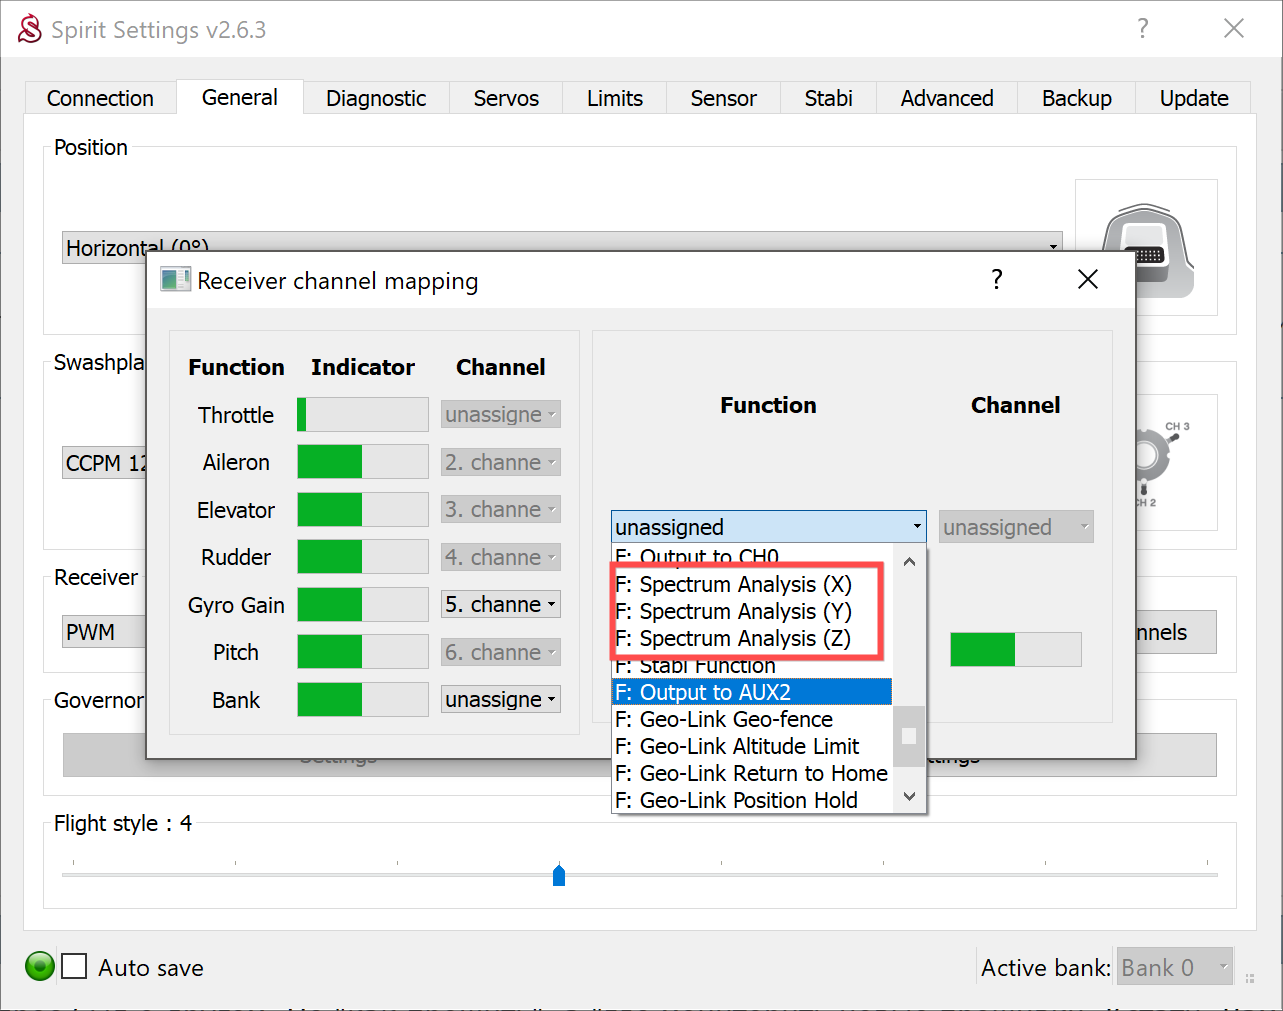Click the green connection status indicator
This screenshot has width=1283, height=1011.
(x=40, y=966)
